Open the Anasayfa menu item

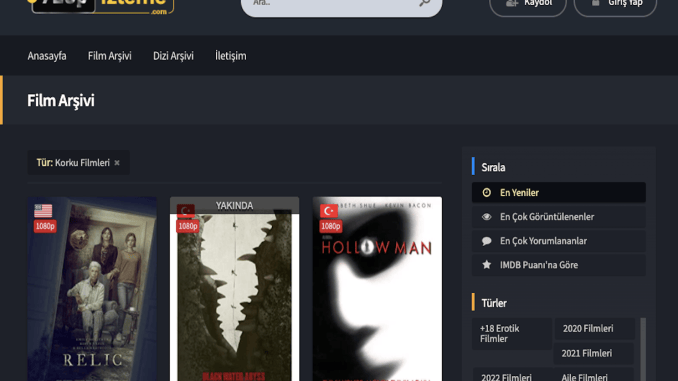click(47, 56)
